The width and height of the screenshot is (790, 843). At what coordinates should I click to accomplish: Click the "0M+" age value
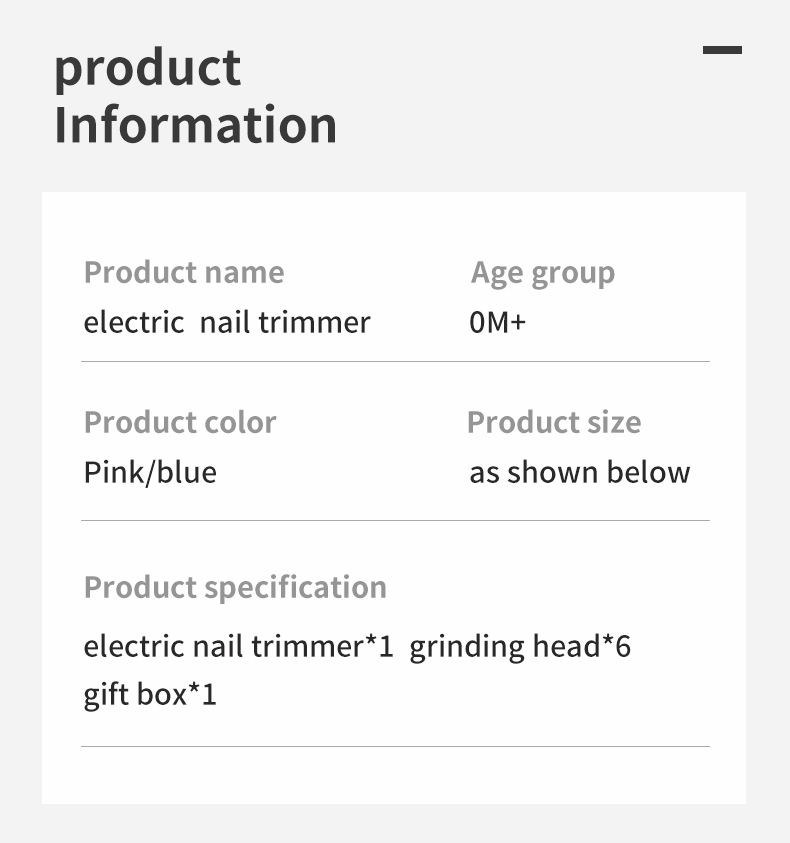[x=497, y=322]
